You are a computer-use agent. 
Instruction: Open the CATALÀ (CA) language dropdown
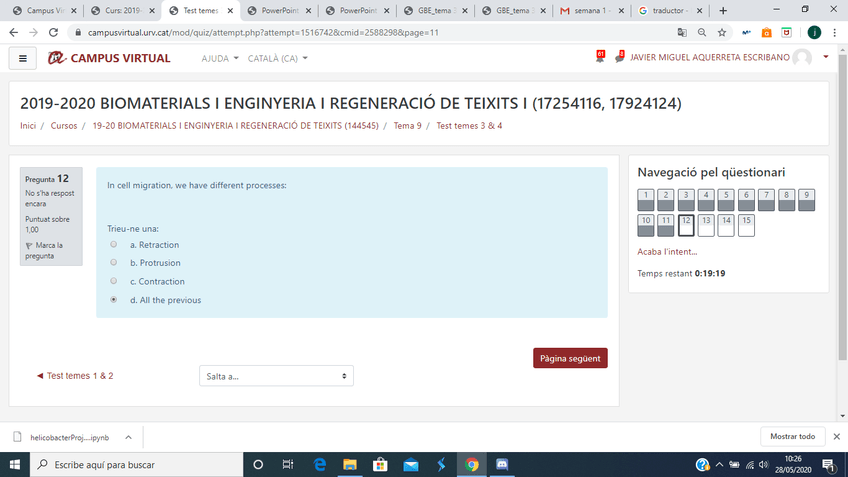(x=277, y=58)
